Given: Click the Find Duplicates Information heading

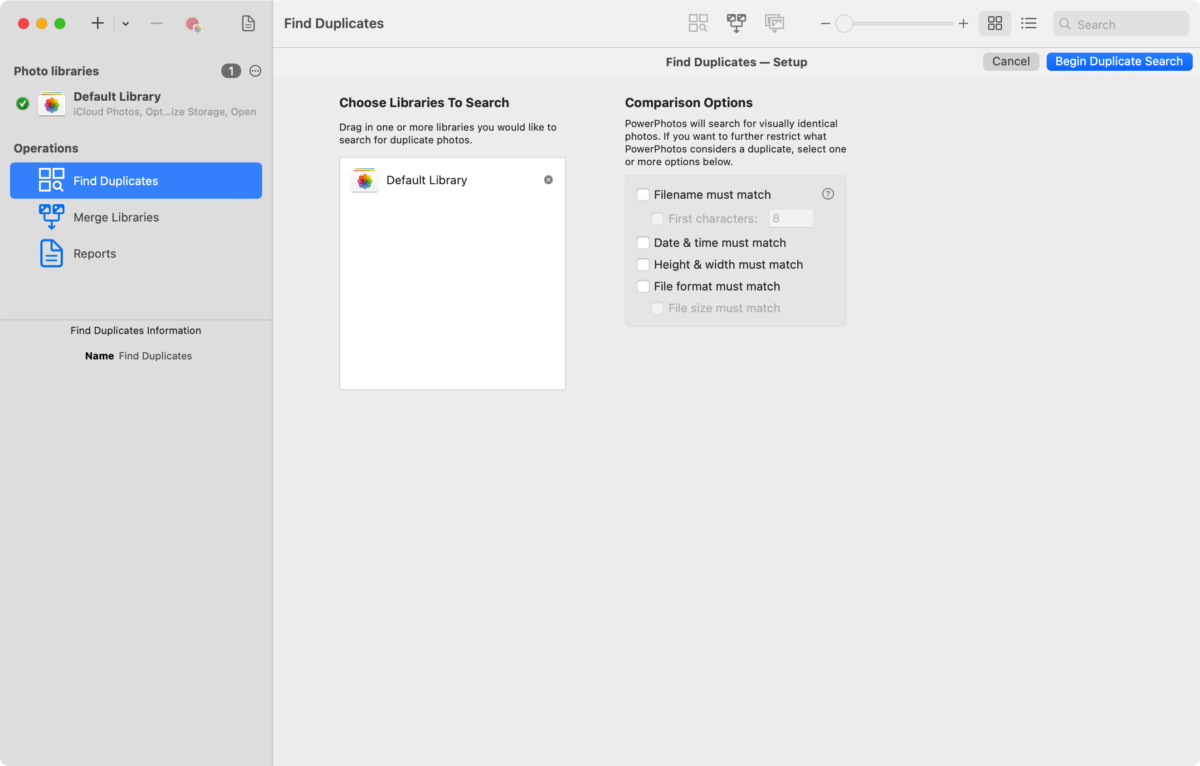Looking at the screenshot, I should click(x=136, y=331).
